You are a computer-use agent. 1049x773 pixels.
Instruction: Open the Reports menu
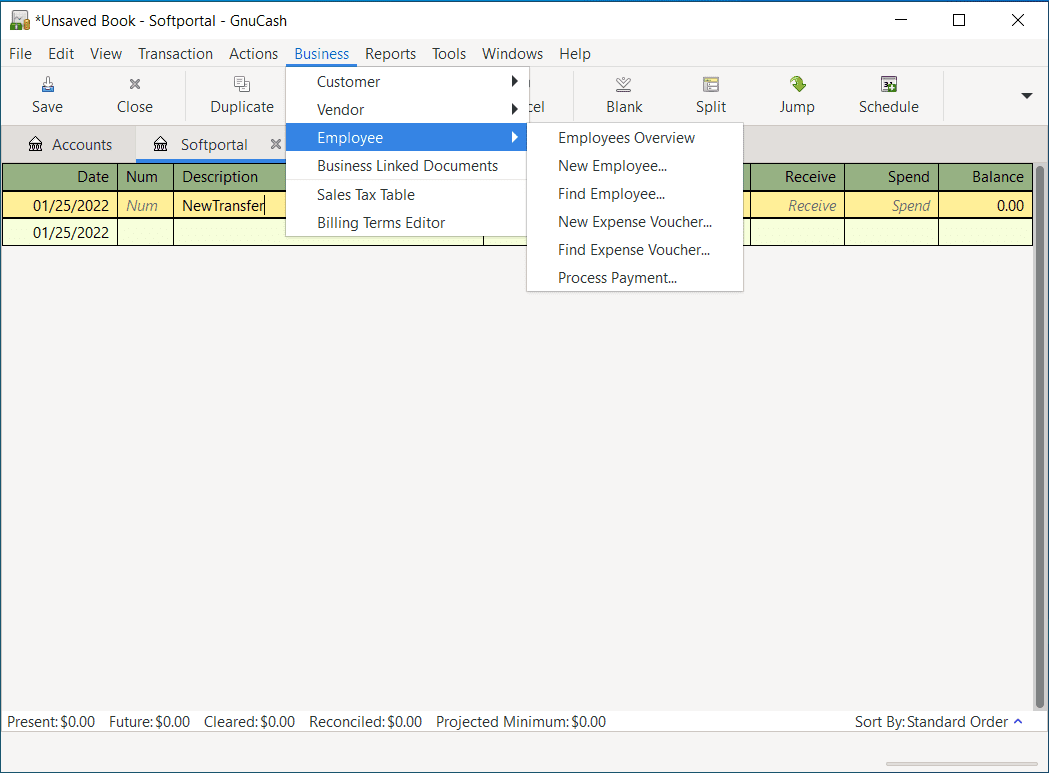390,54
